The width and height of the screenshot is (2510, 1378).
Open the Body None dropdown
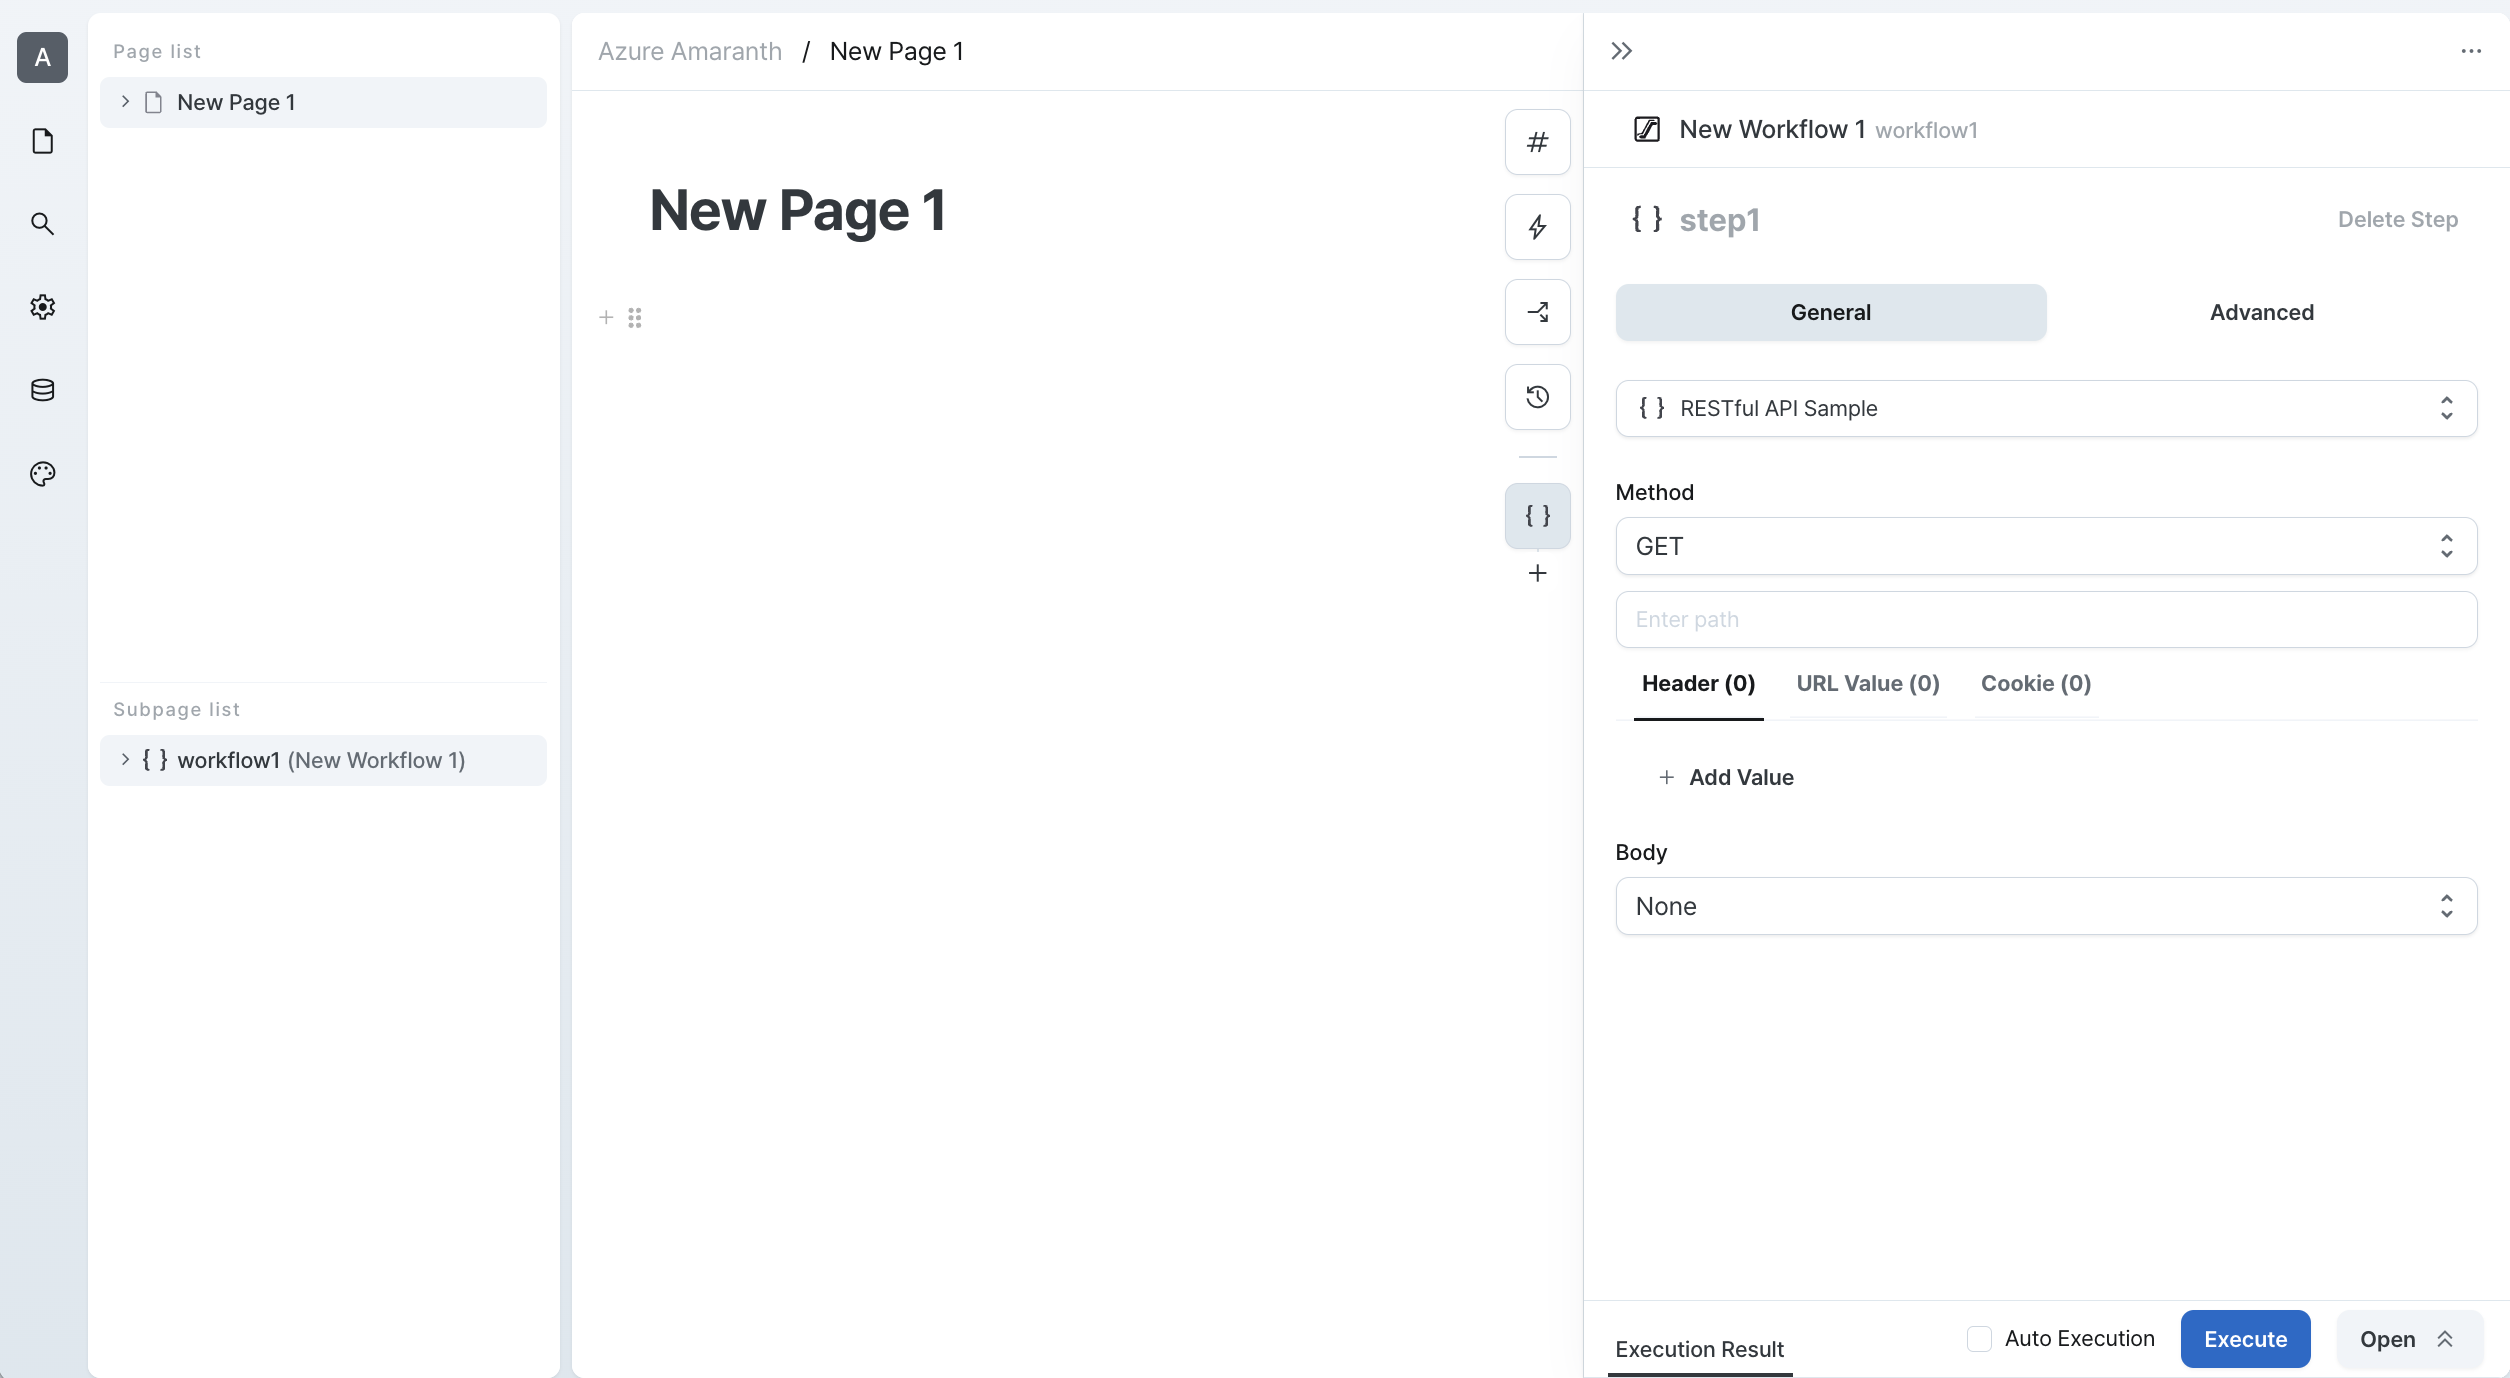pos(2046,906)
